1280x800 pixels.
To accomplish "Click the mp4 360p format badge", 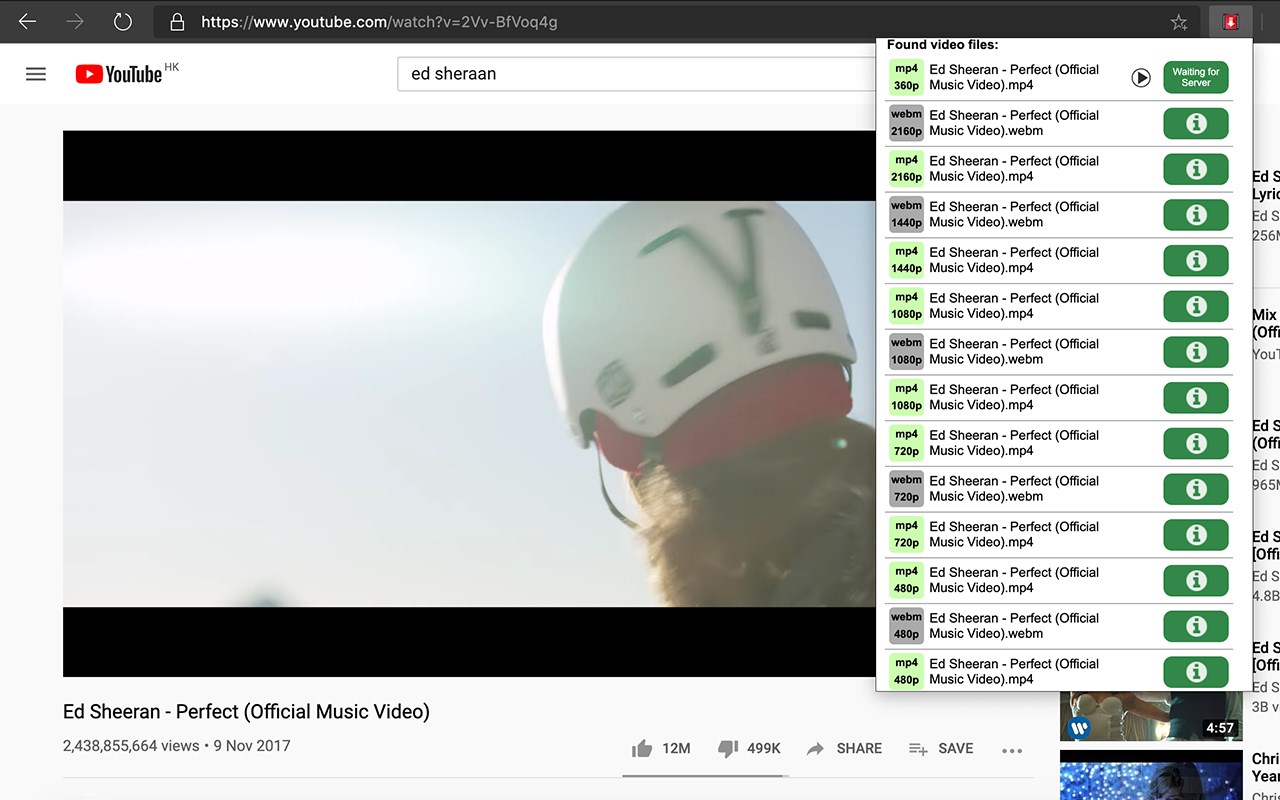I will coord(906,77).
